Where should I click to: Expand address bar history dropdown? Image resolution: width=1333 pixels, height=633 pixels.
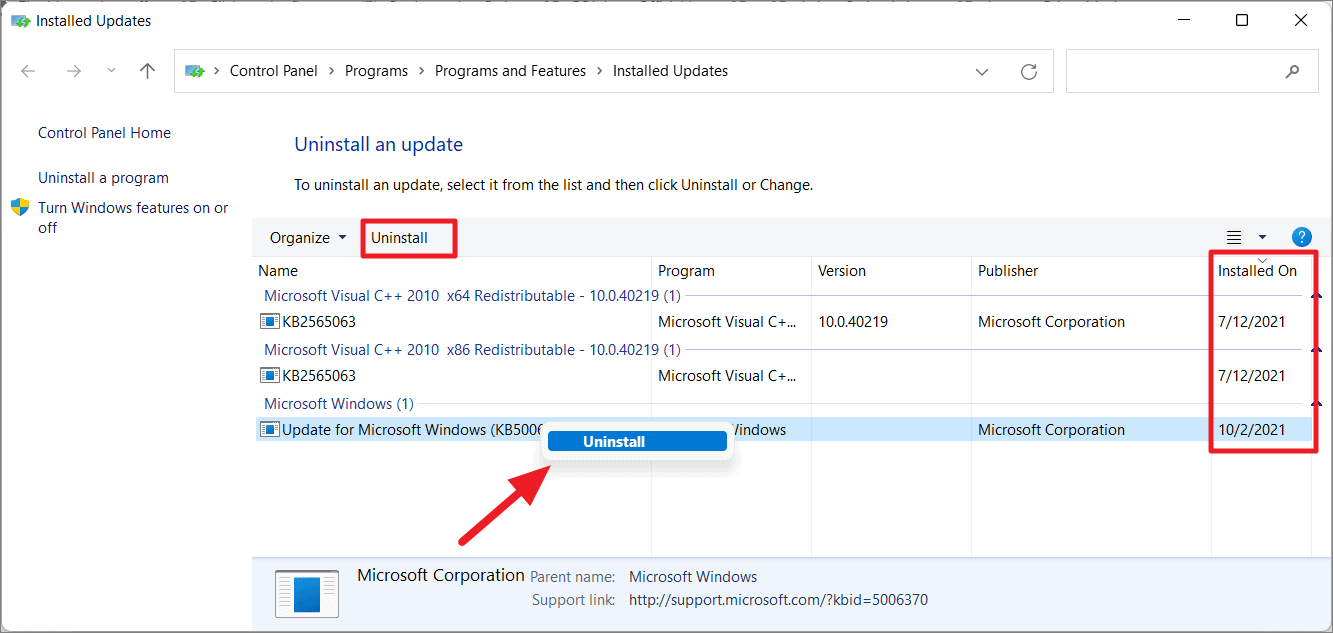click(x=983, y=71)
